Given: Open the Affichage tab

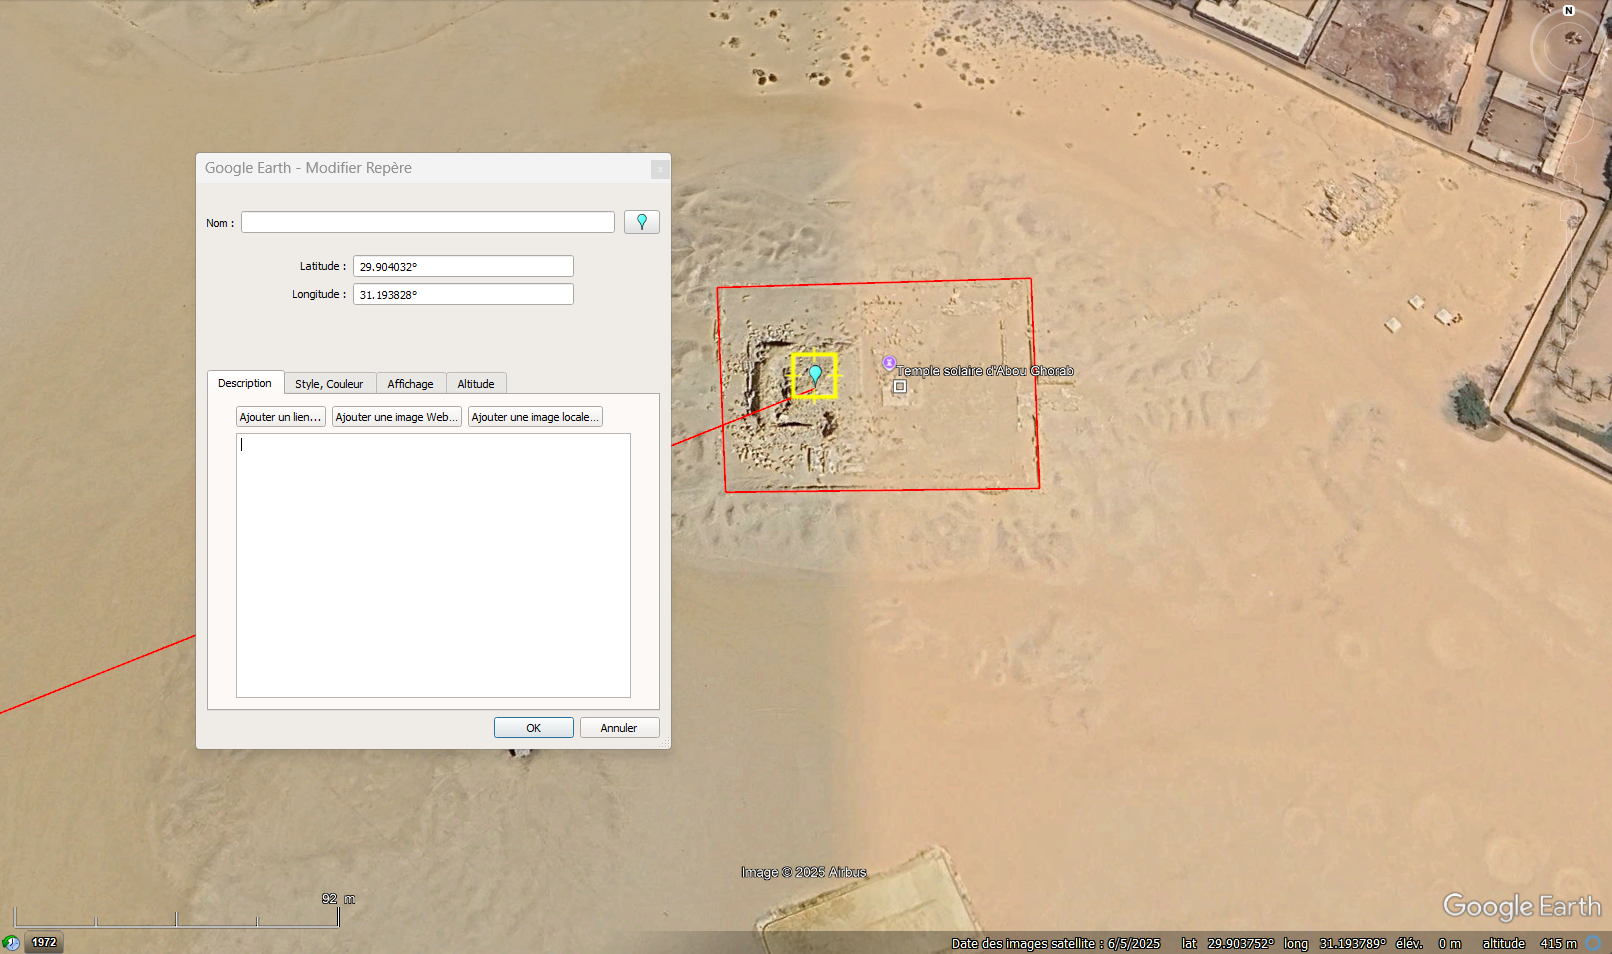Looking at the screenshot, I should click(x=410, y=384).
